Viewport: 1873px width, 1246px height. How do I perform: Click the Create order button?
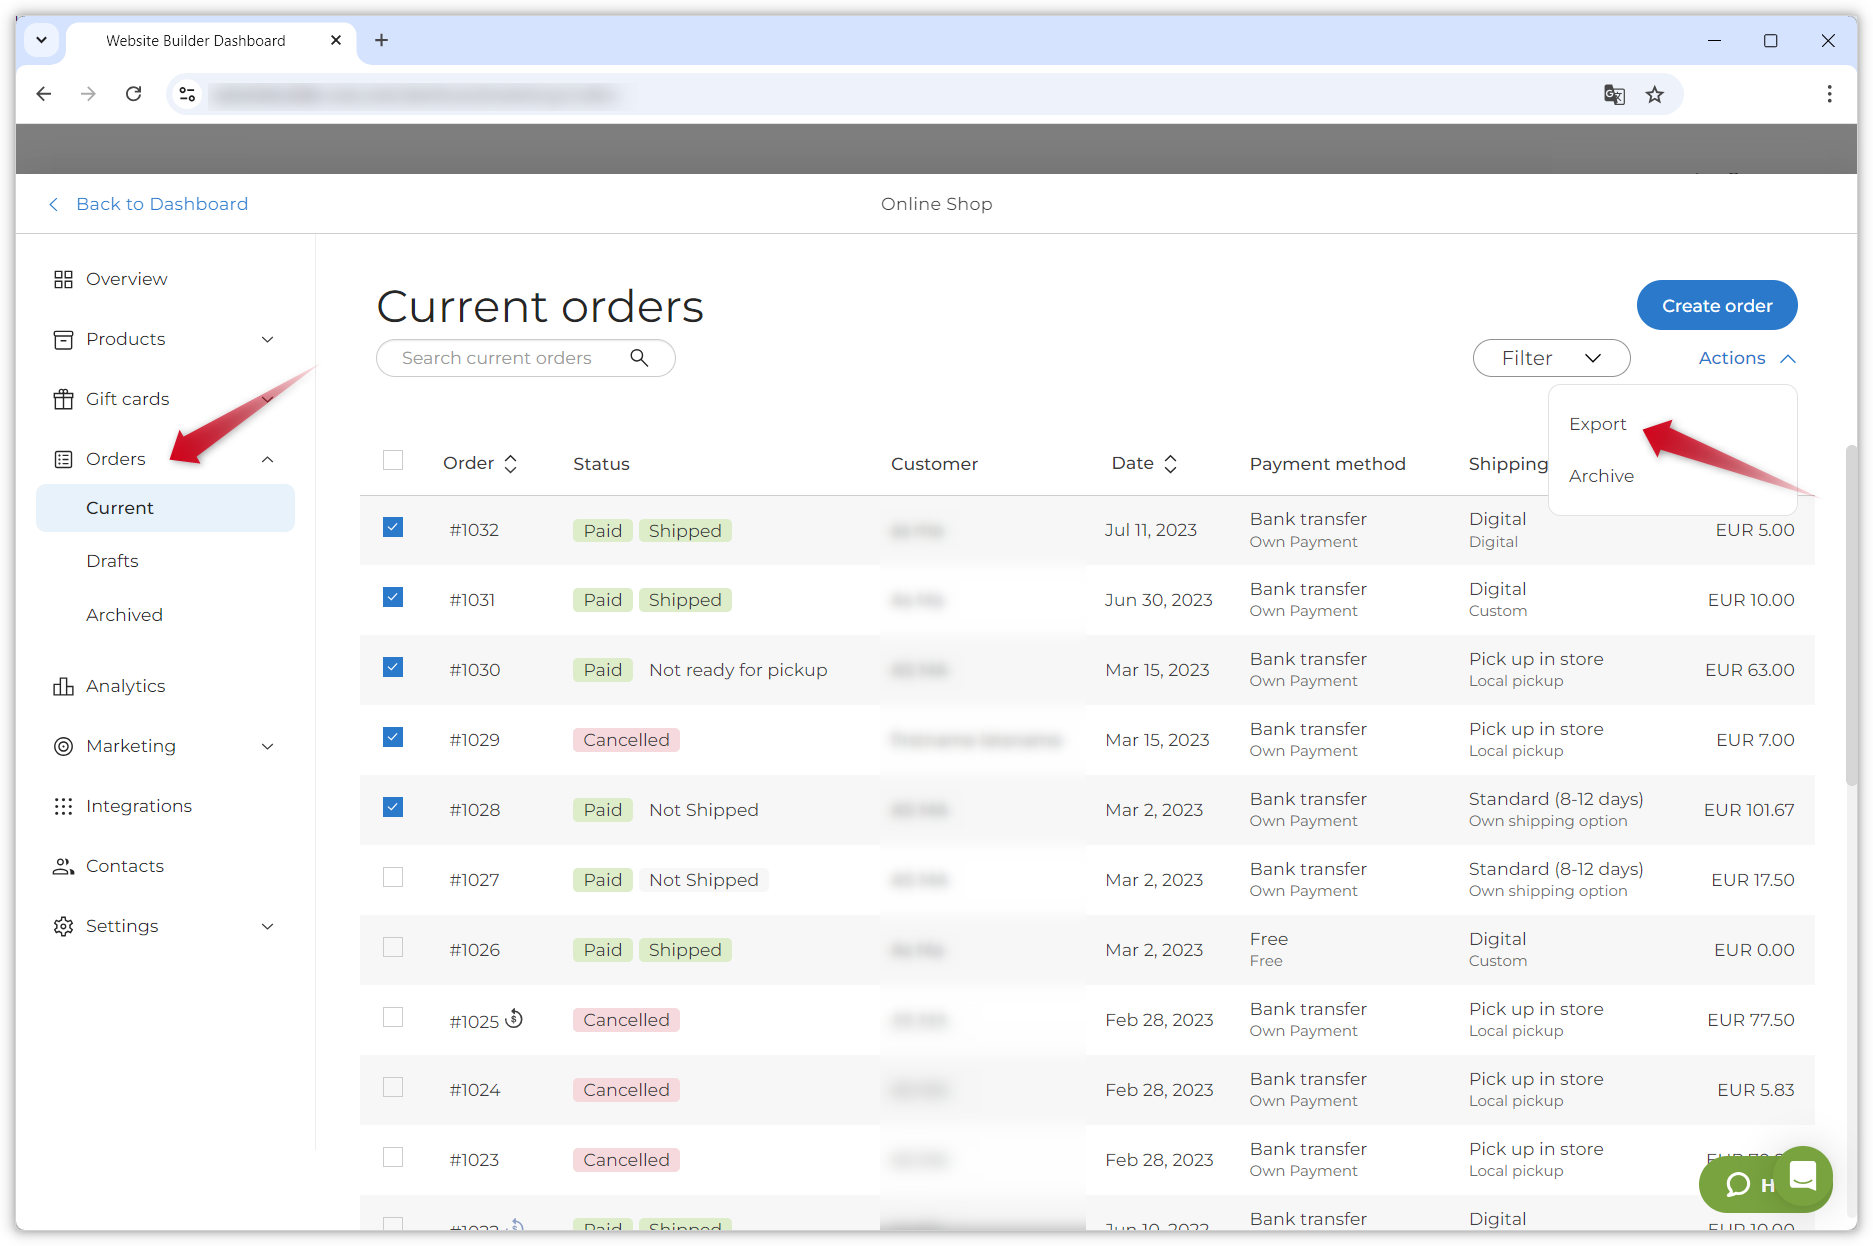[x=1716, y=306]
